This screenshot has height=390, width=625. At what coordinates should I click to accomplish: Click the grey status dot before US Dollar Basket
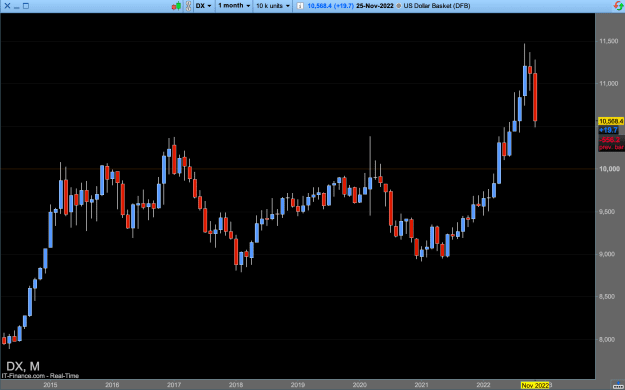[398, 6]
